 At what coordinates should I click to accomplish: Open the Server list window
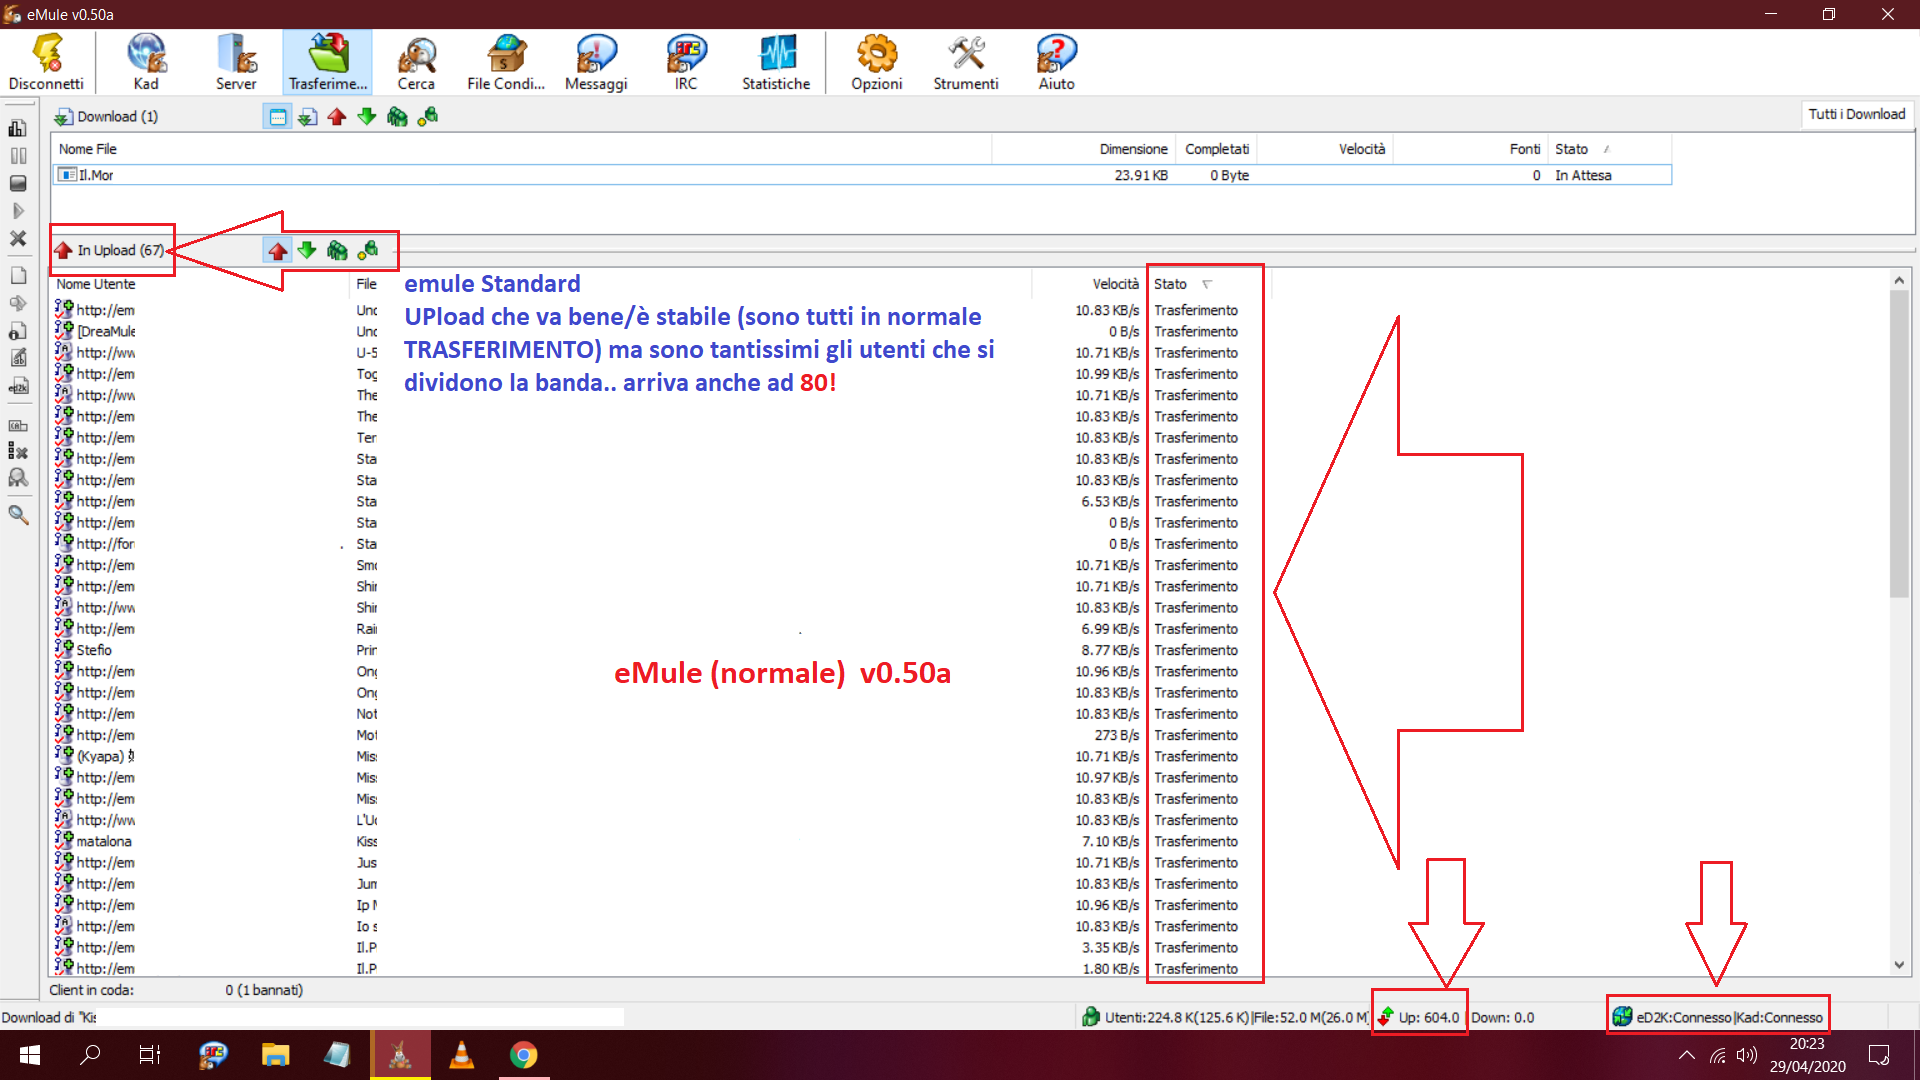tap(236, 62)
